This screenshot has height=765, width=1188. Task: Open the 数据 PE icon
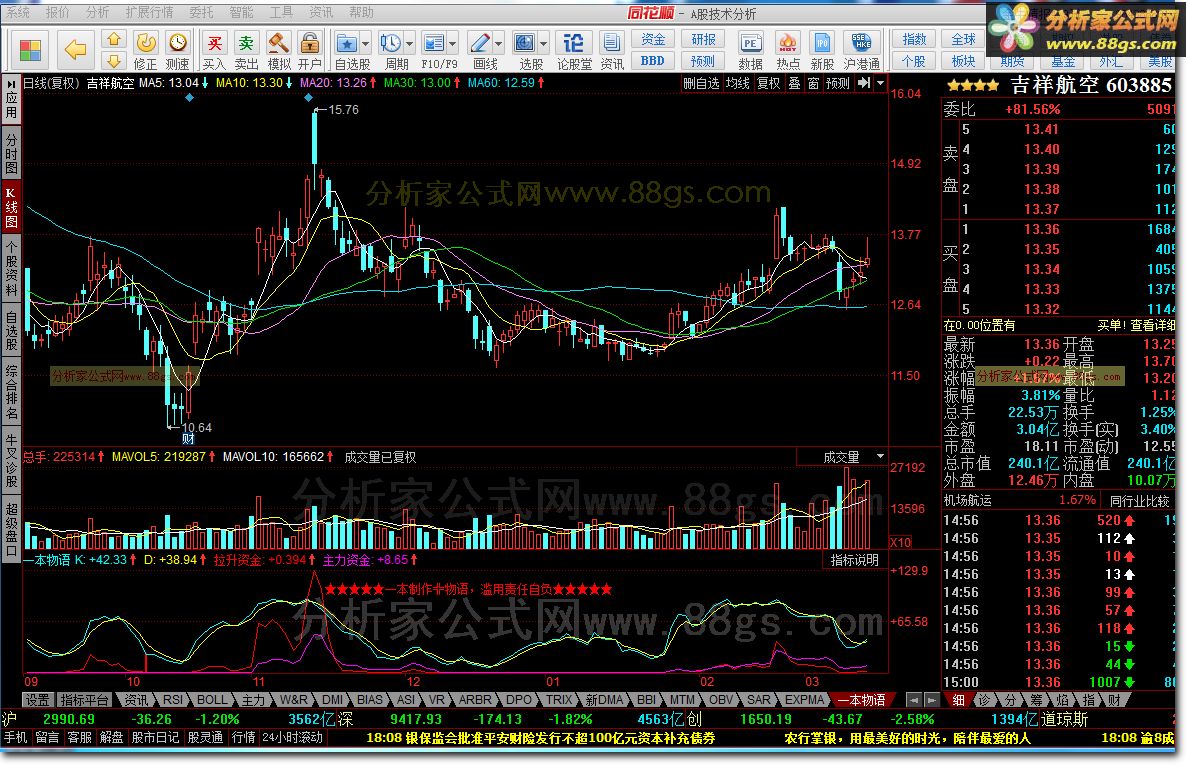(750, 43)
